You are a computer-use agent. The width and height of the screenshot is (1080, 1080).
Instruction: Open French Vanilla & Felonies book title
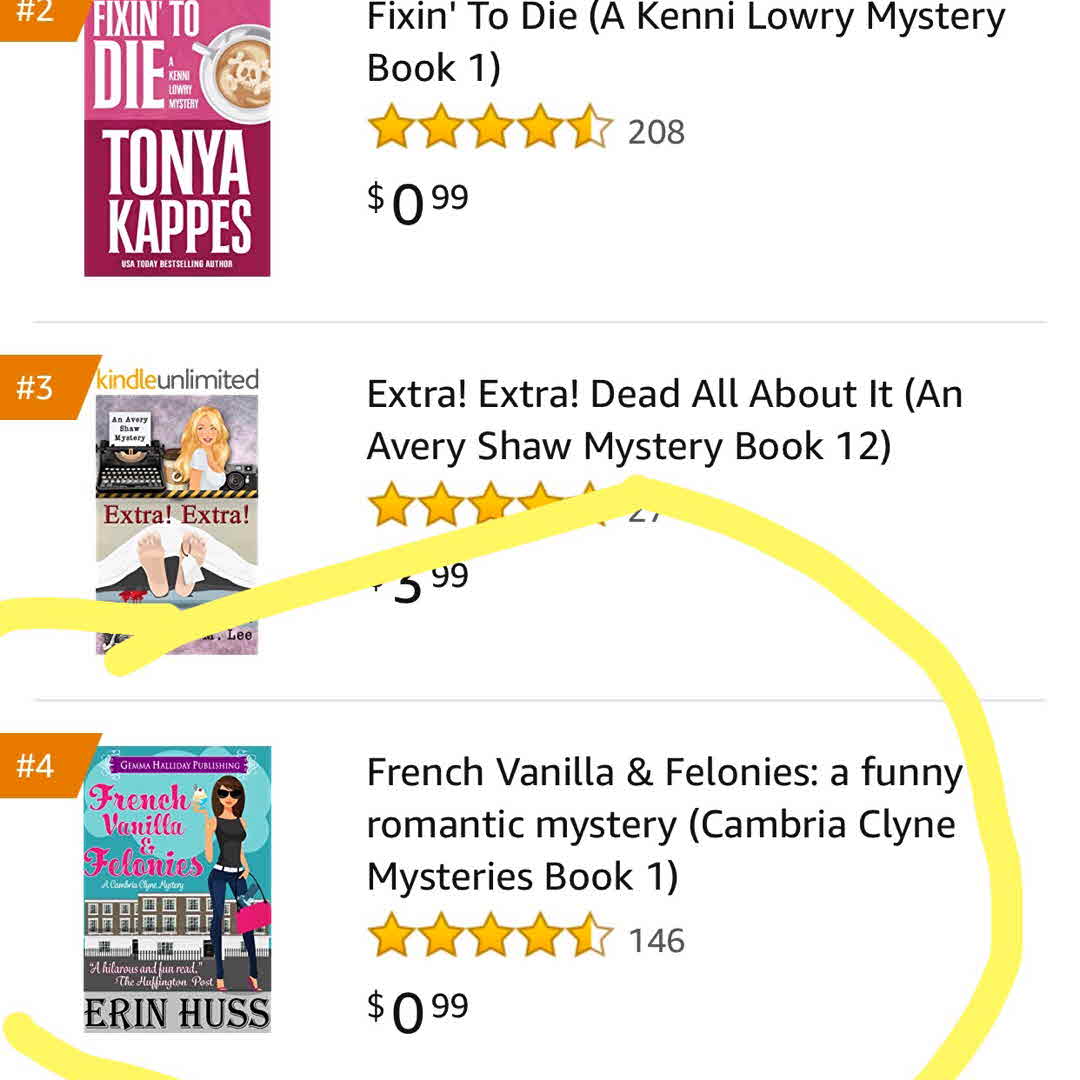click(664, 825)
